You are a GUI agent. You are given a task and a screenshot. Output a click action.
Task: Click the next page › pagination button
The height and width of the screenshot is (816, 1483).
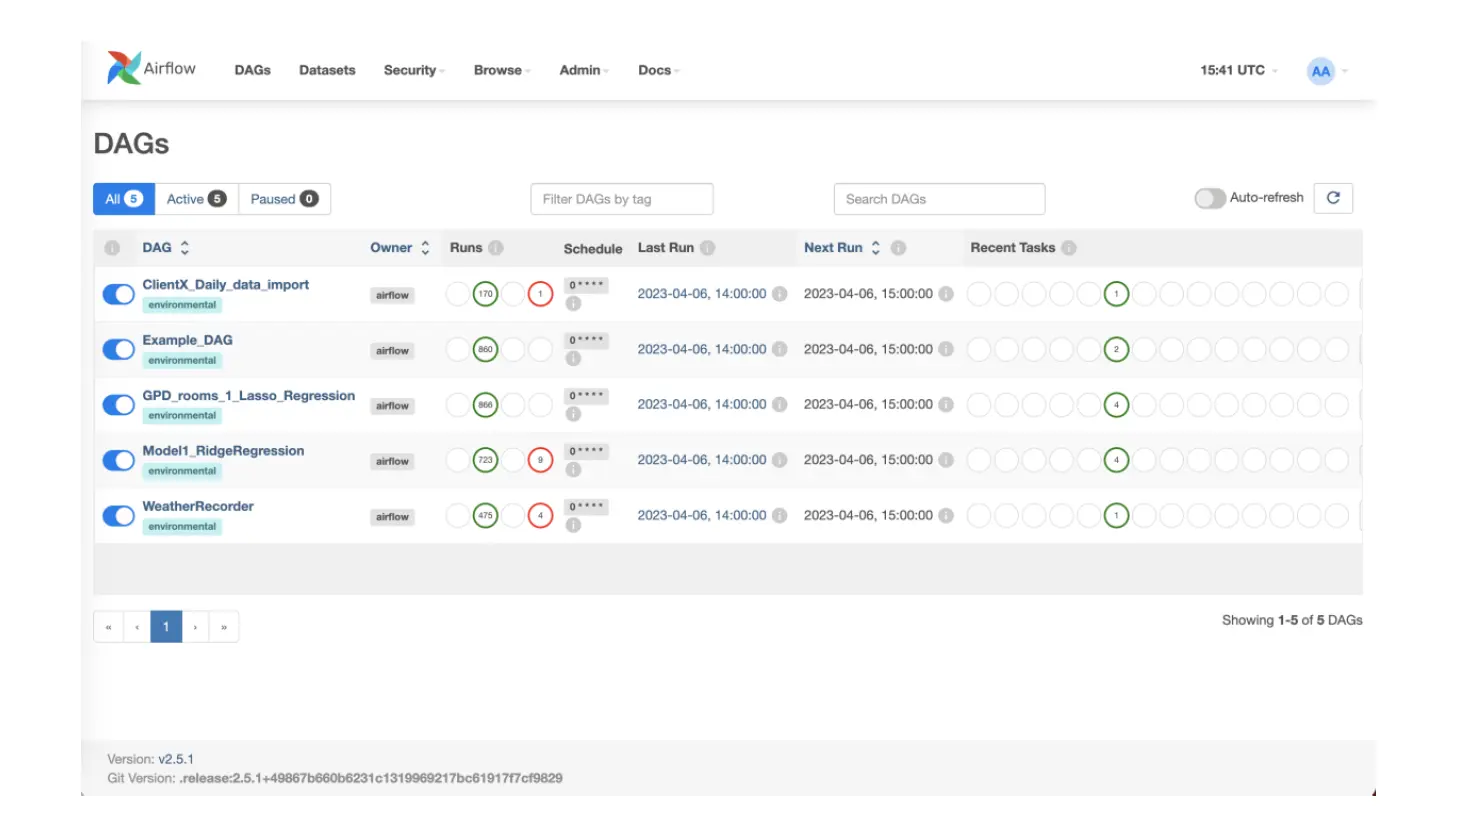tap(195, 627)
